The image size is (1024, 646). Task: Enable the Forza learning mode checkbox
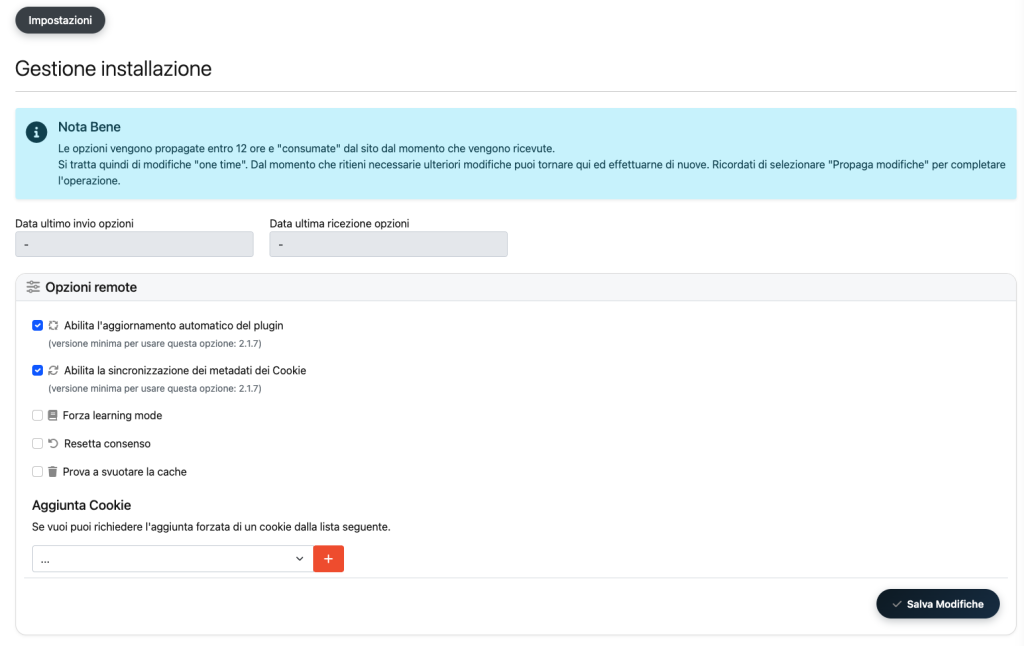(38, 415)
